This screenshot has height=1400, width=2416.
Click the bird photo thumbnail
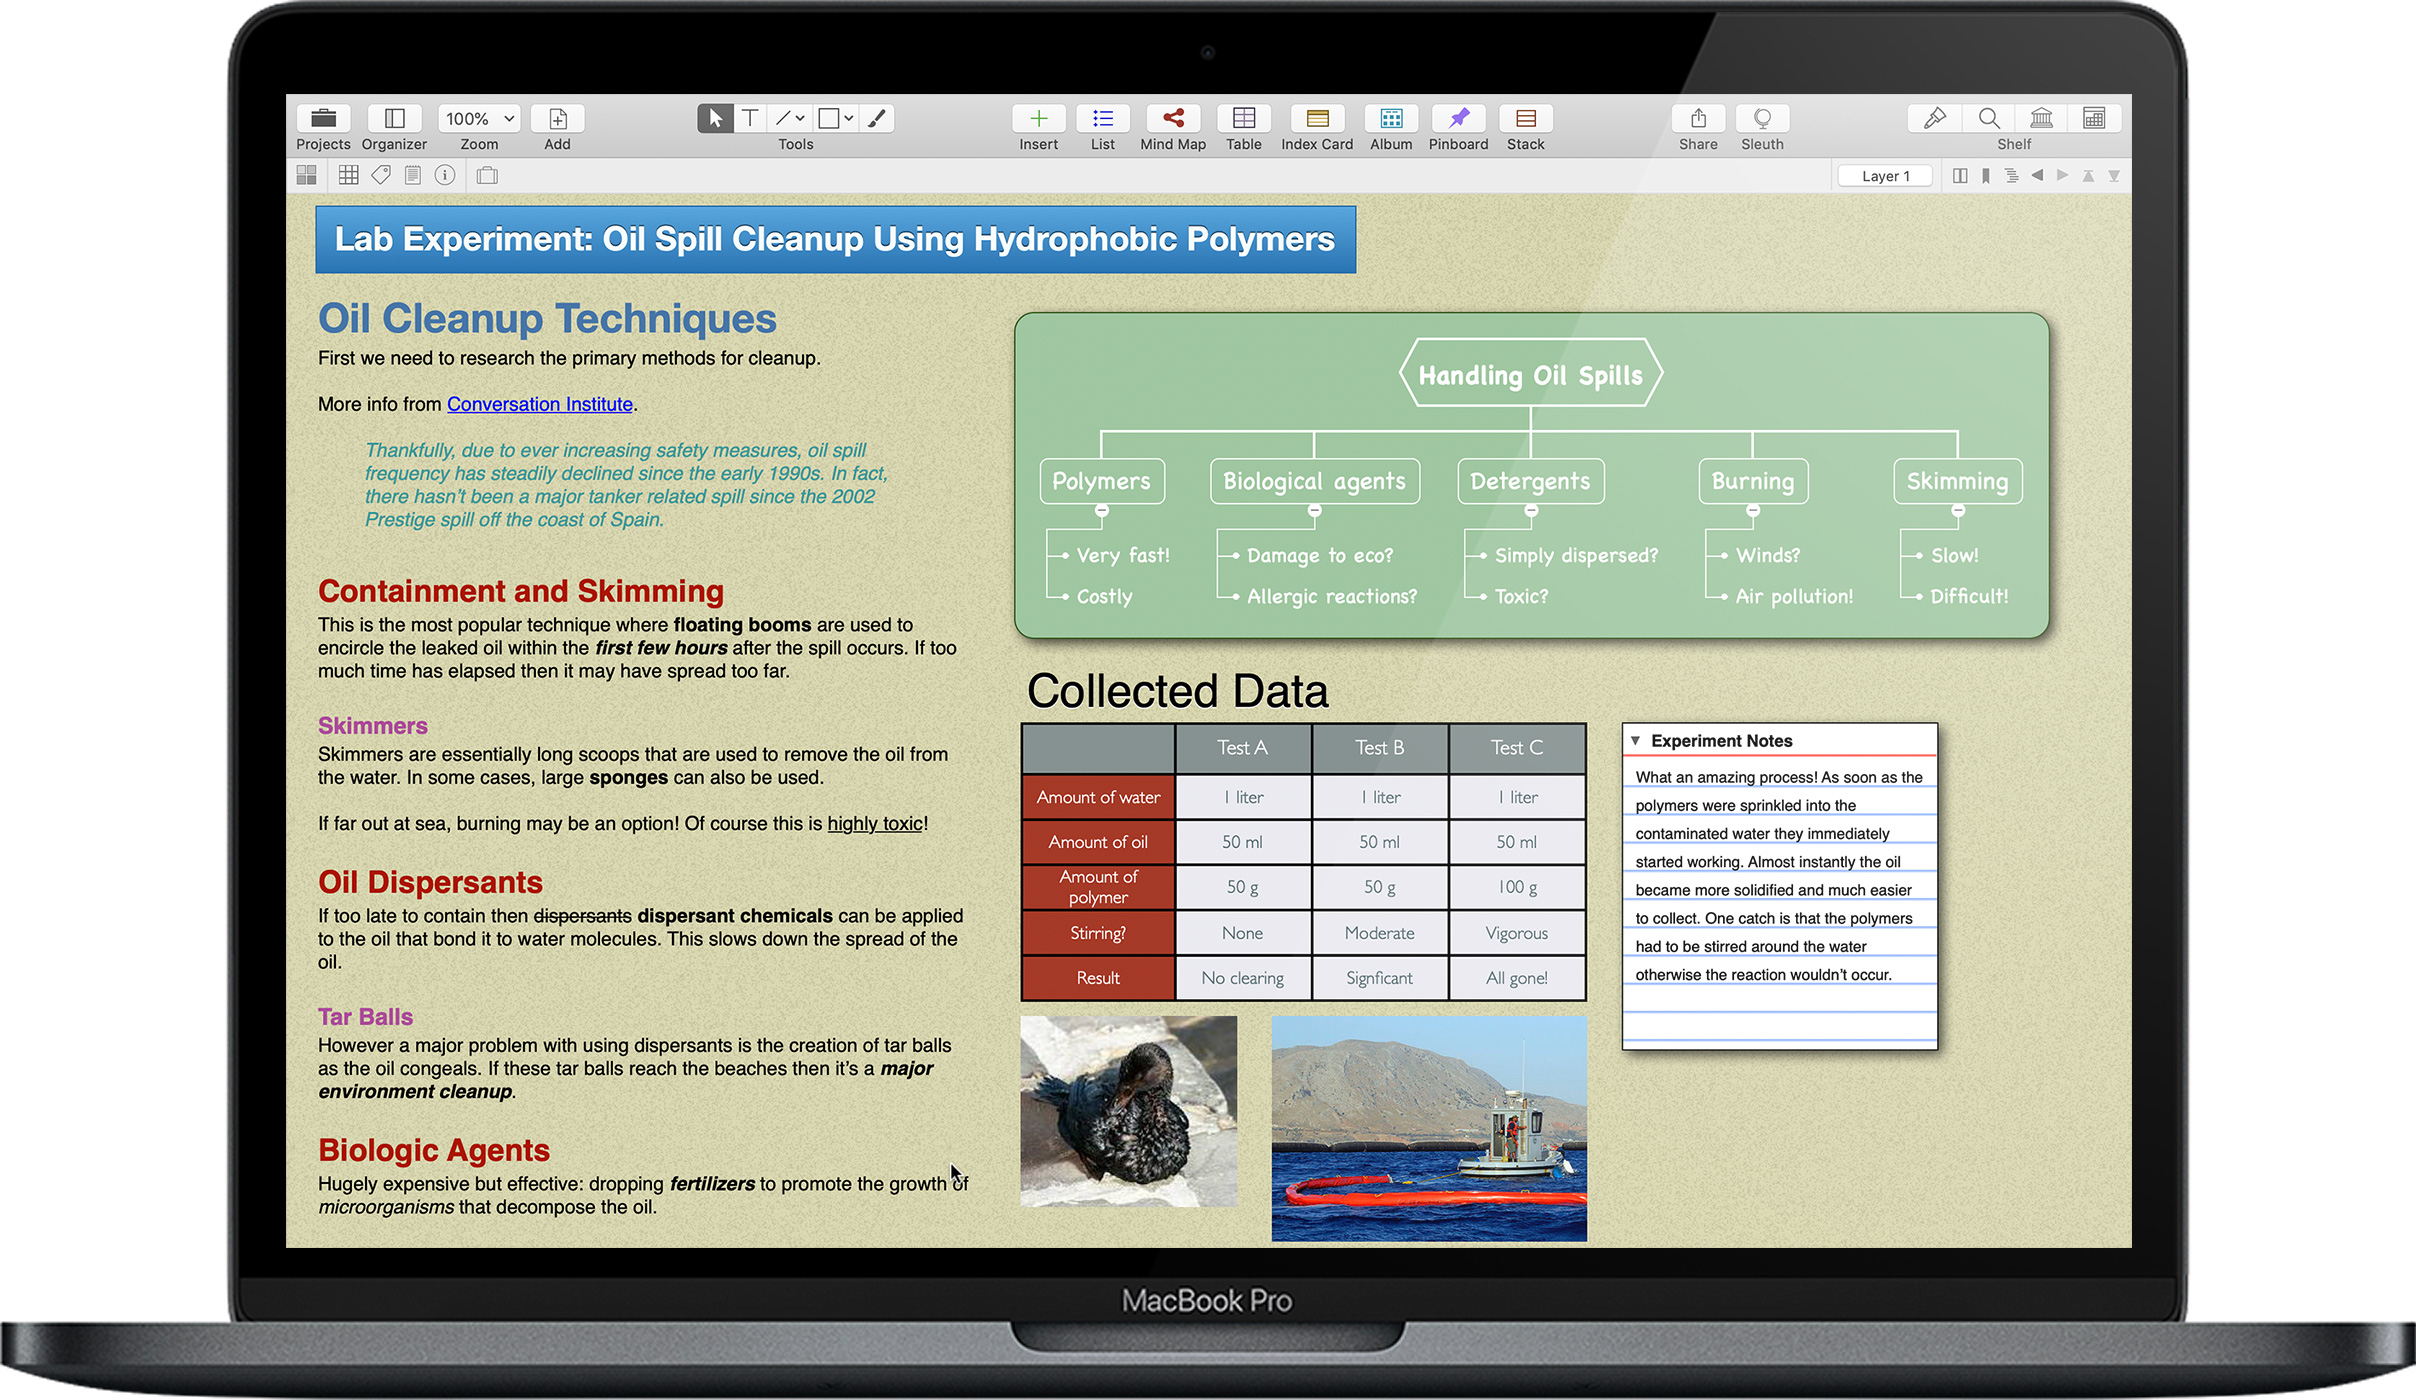[1128, 1110]
